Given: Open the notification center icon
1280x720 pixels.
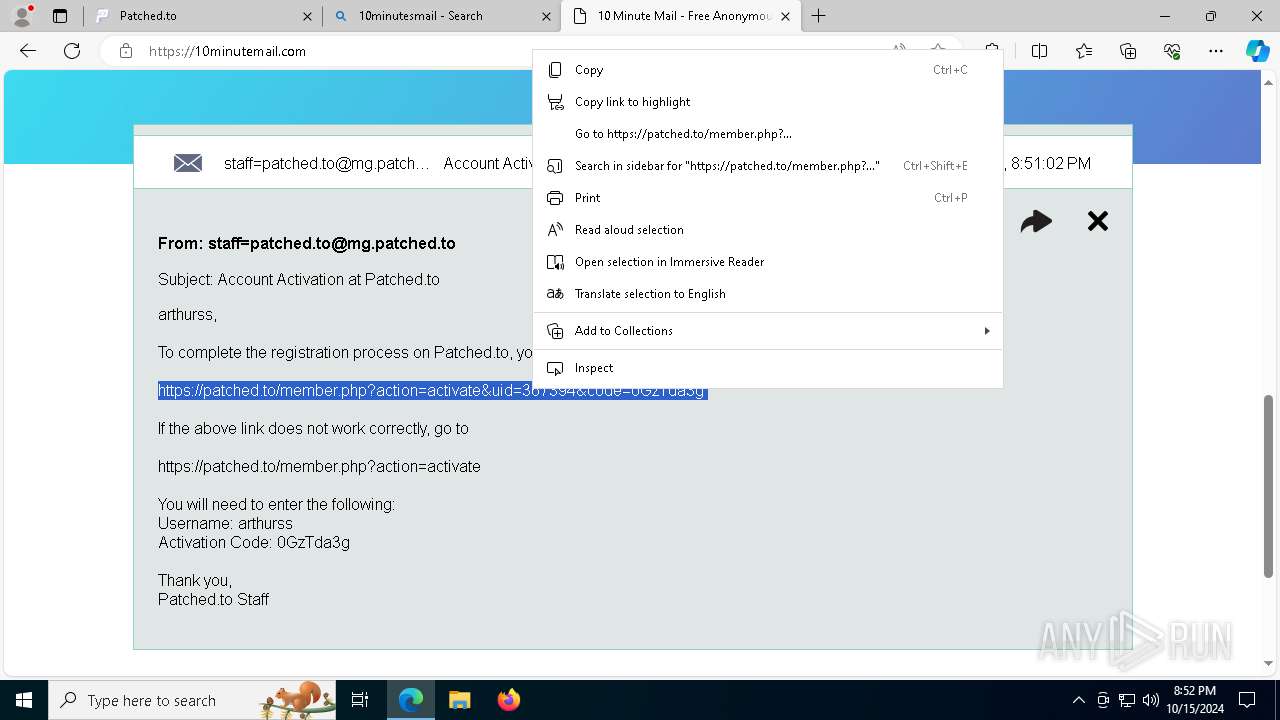Looking at the screenshot, I should 1247,700.
